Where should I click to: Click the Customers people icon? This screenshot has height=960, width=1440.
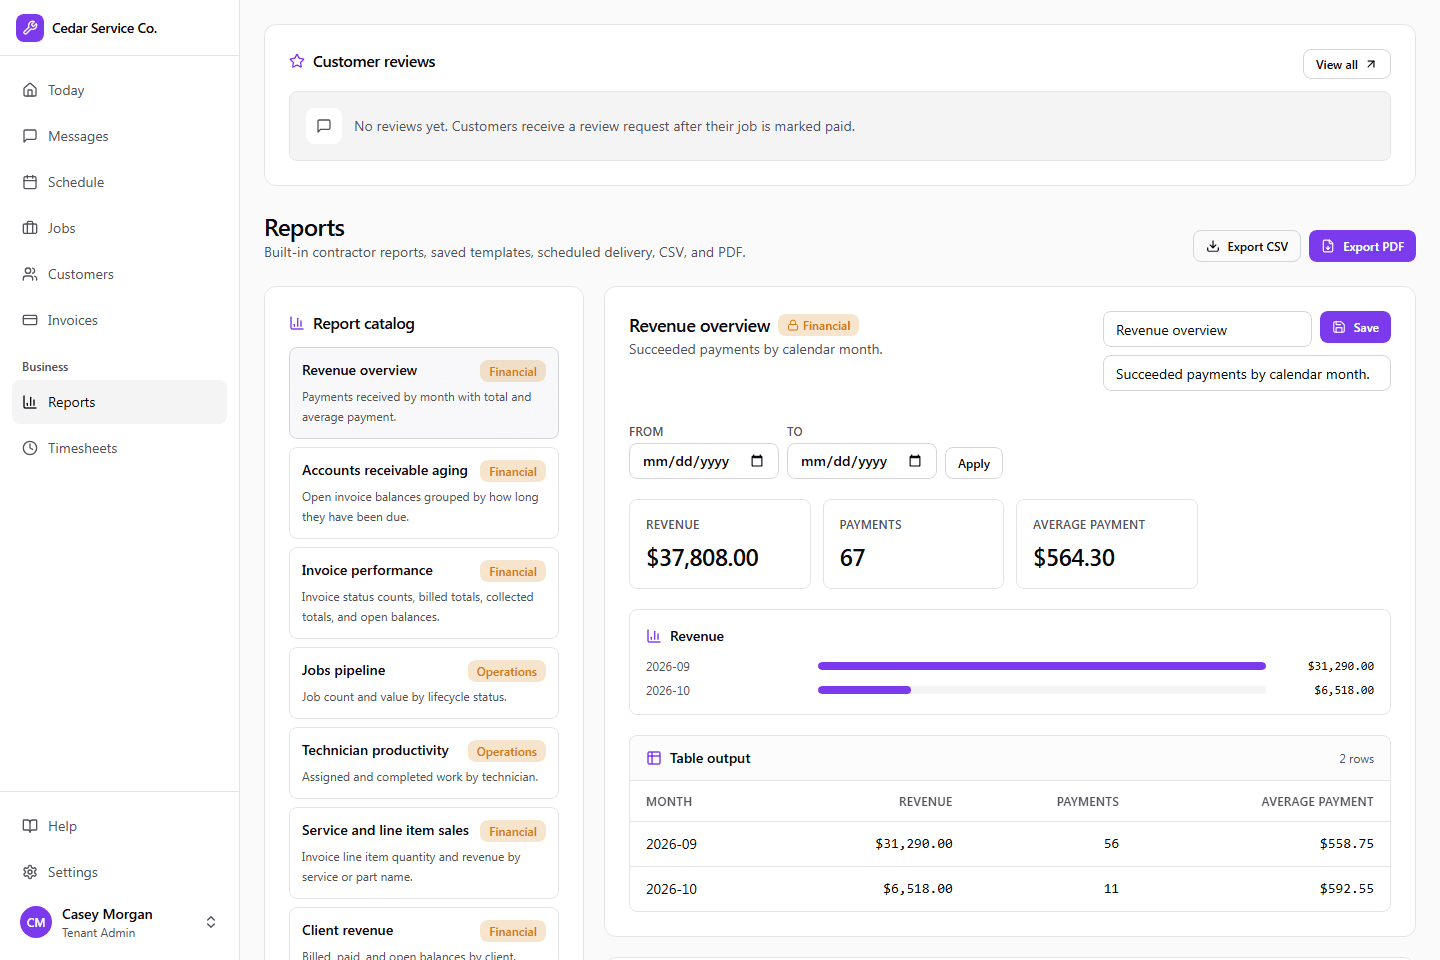pyautogui.click(x=30, y=274)
